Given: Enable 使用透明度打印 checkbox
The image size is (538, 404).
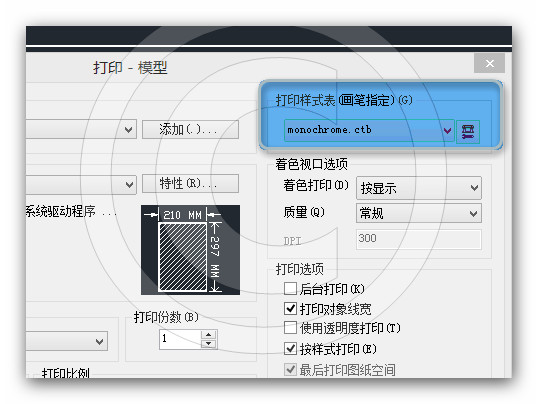Looking at the screenshot, I should [x=290, y=328].
